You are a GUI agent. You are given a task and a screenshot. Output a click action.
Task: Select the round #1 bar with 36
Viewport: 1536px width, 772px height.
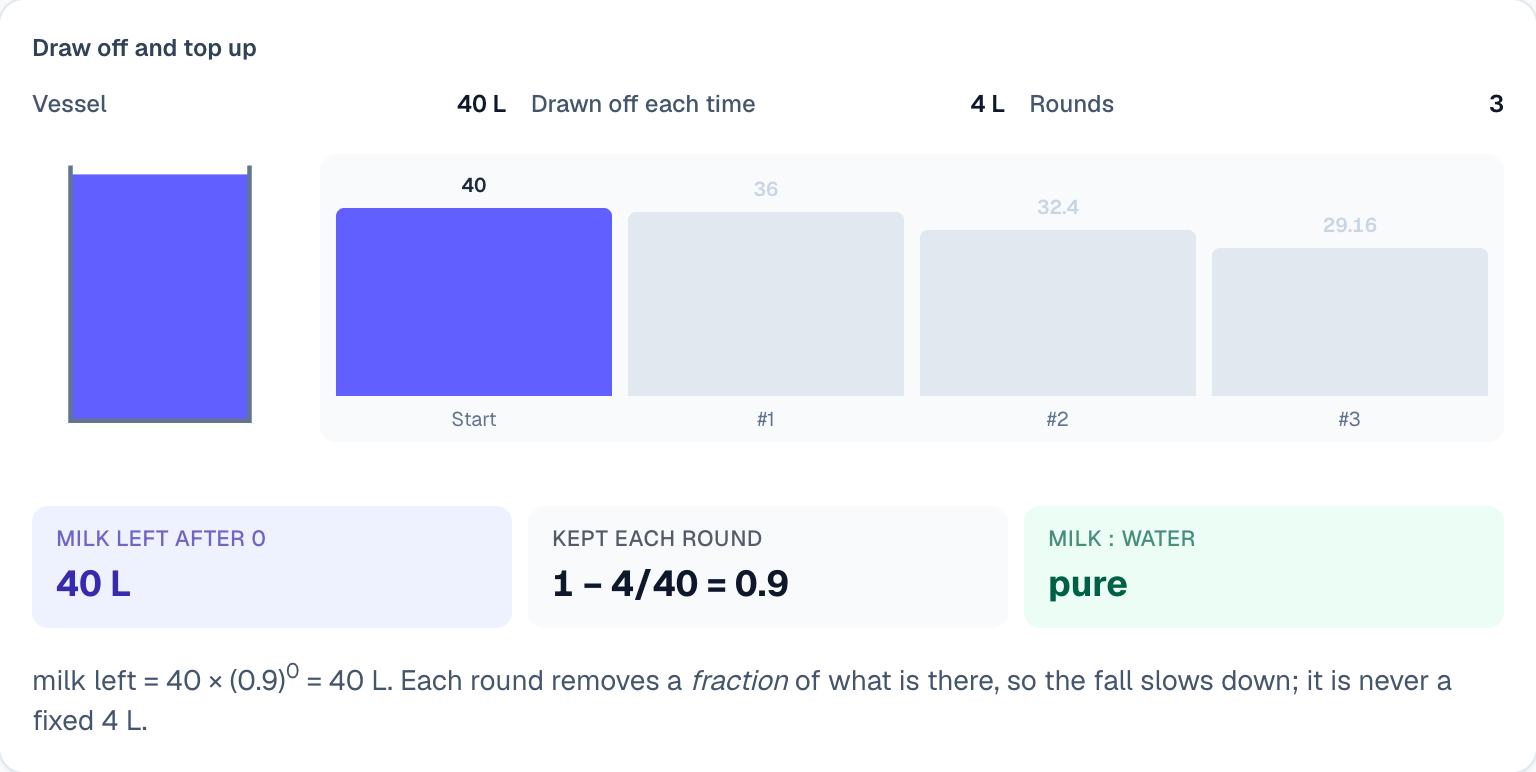point(766,304)
